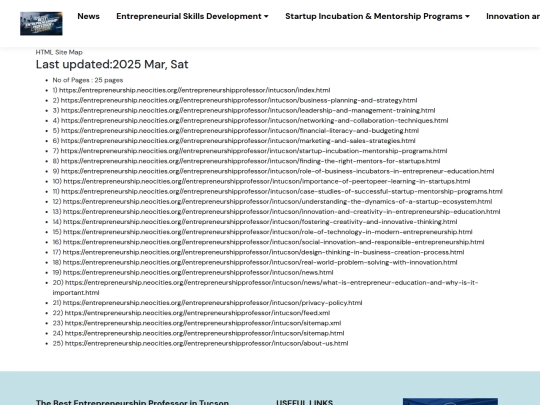Click 'The Best Entrepreneurship Professor in Tucson' footer heading
The height and width of the screenshot is (405, 540).
pos(132,402)
